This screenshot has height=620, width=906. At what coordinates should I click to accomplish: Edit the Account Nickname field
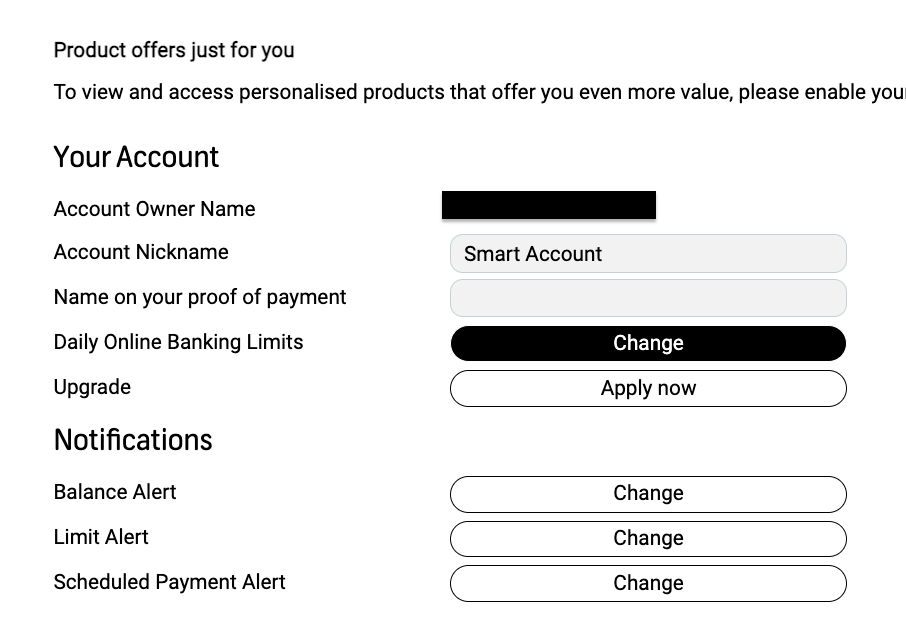click(x=648, y=254)
